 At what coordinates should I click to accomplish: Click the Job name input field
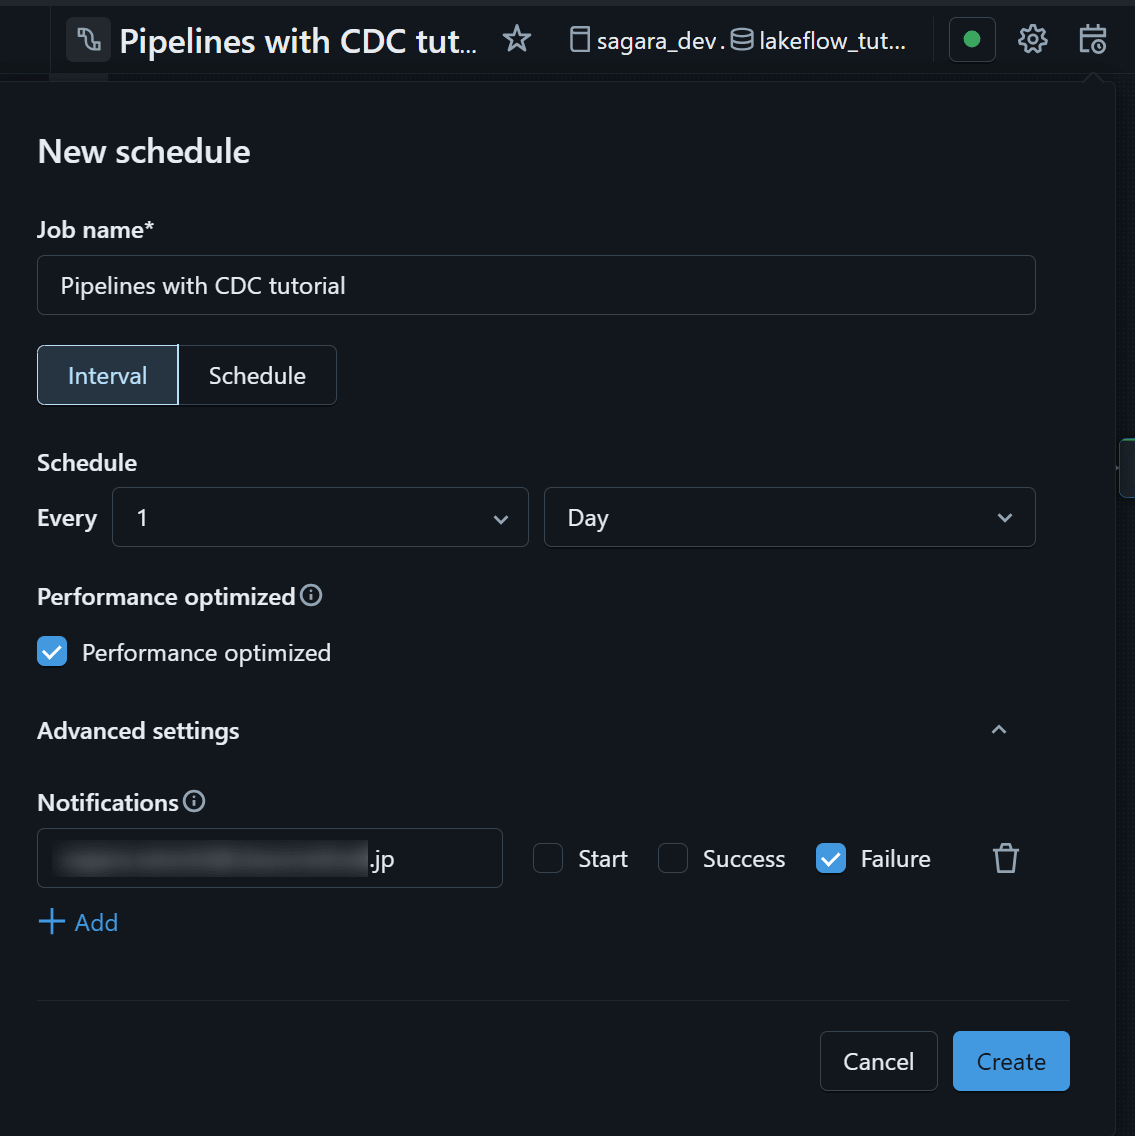[x=535, y=285]
